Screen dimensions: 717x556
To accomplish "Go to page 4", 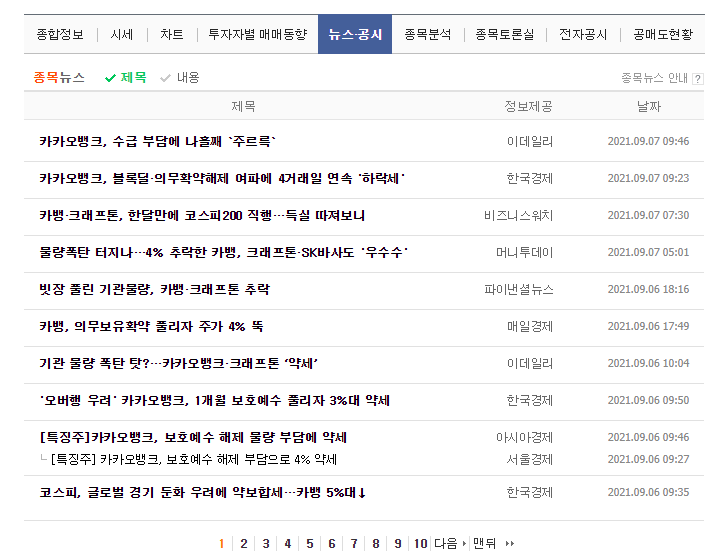I will tap(288, 544).
